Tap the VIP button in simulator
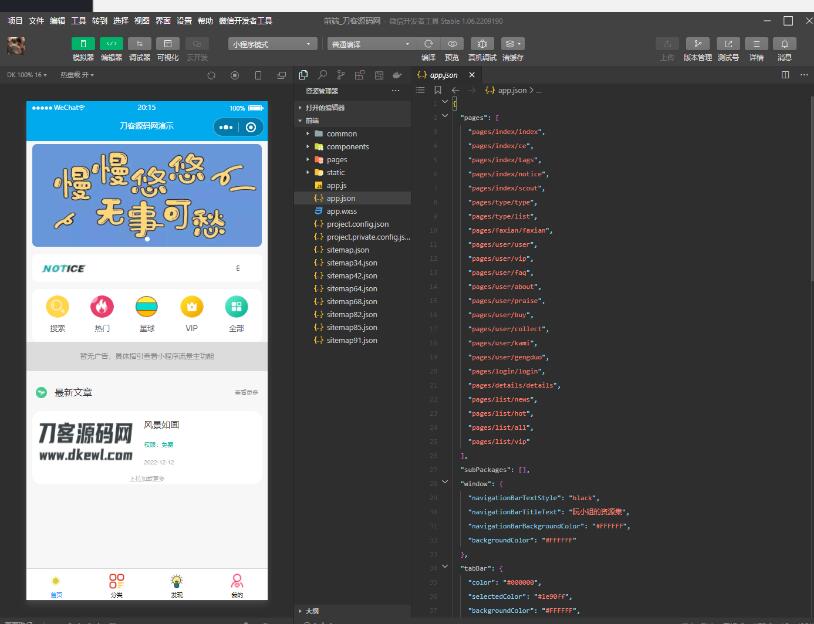Image resolution: width=814 pixels, height=624 pixels. click(191, 312)
